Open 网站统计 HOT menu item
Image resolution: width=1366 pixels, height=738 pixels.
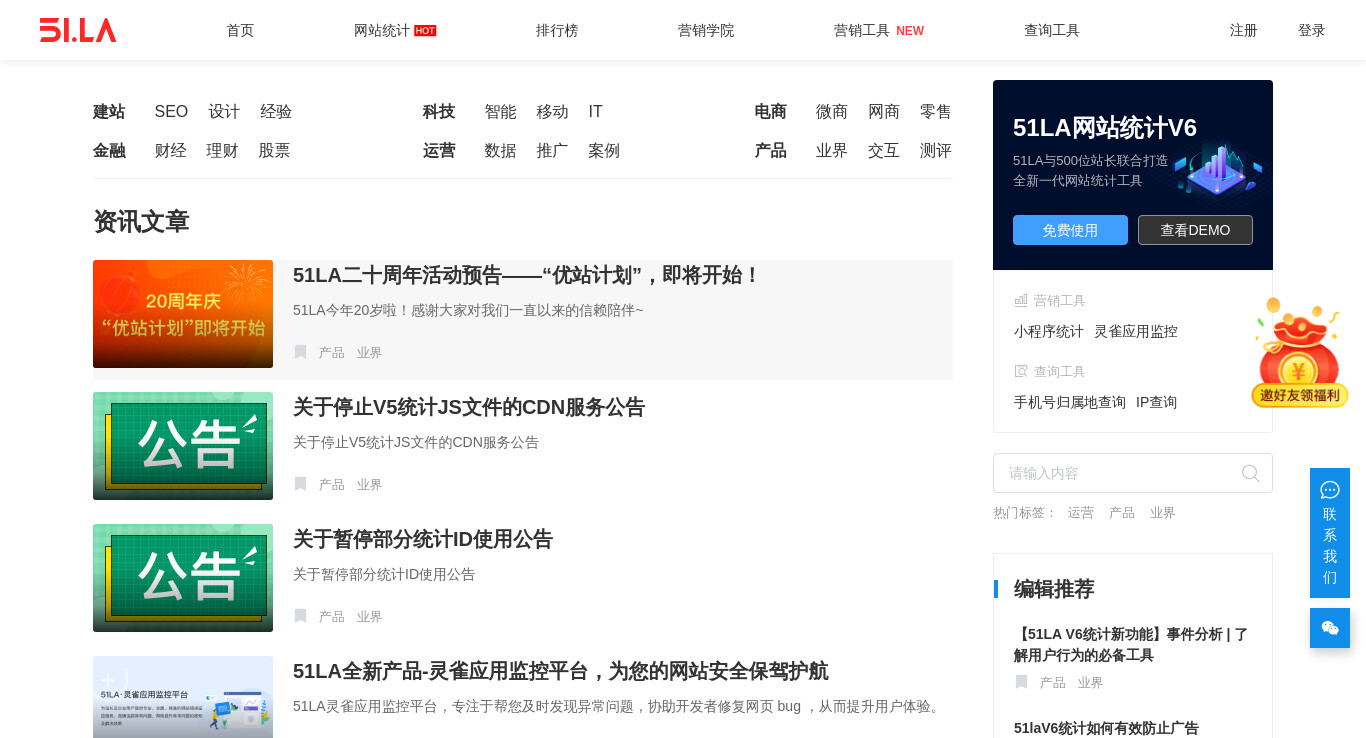395,30
